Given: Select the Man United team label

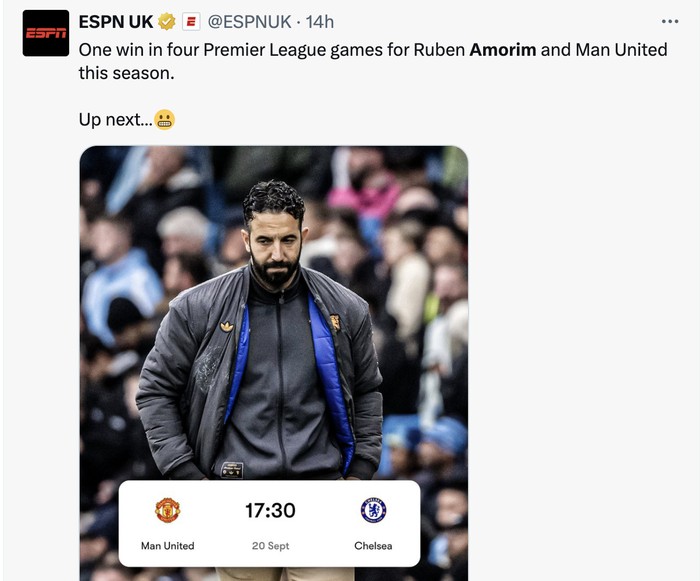Looking at the screenshot, I should tap(167, 546).
